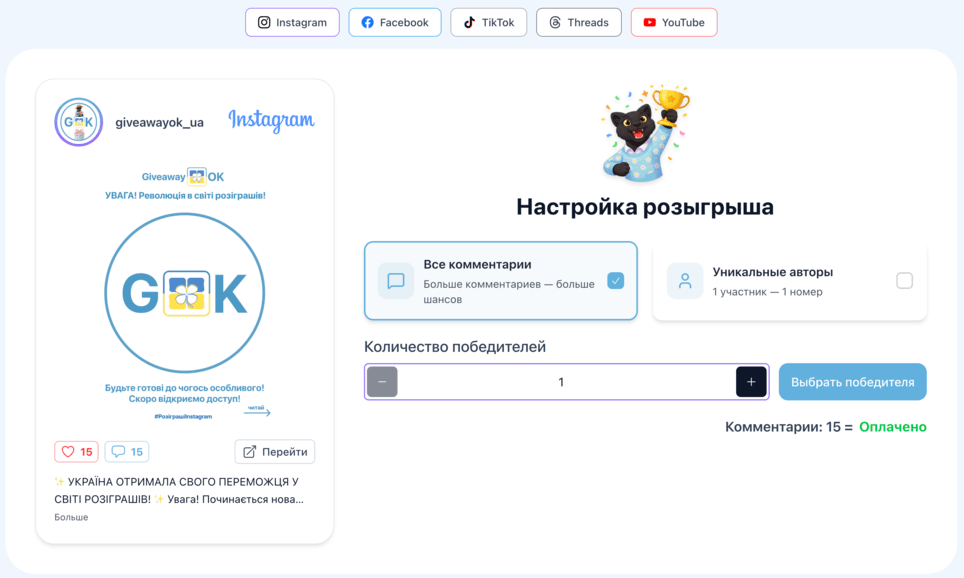Select the Все комментарии option card
This screenshot has width=964, height=578.
pos(500,281)
